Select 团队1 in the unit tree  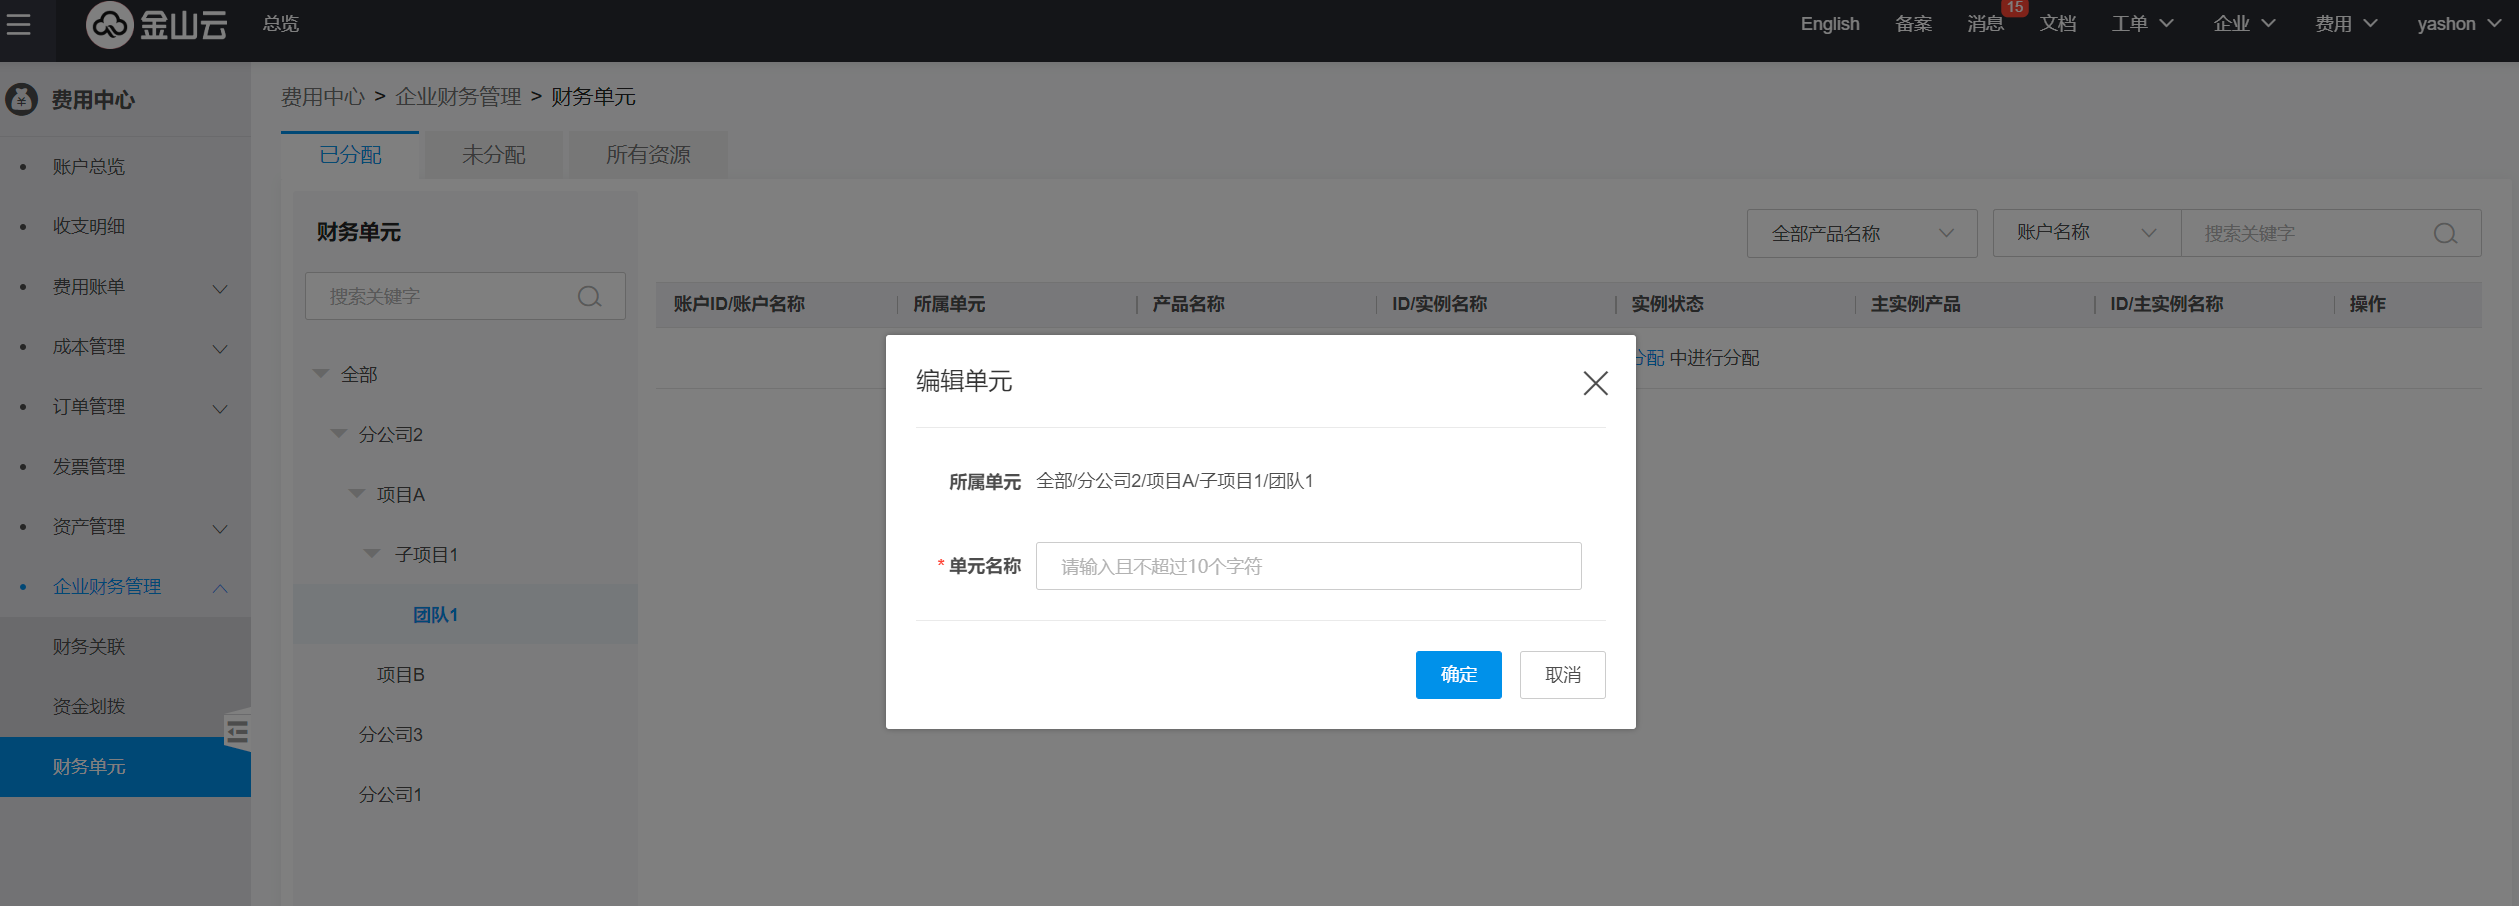tap(435, 615)
